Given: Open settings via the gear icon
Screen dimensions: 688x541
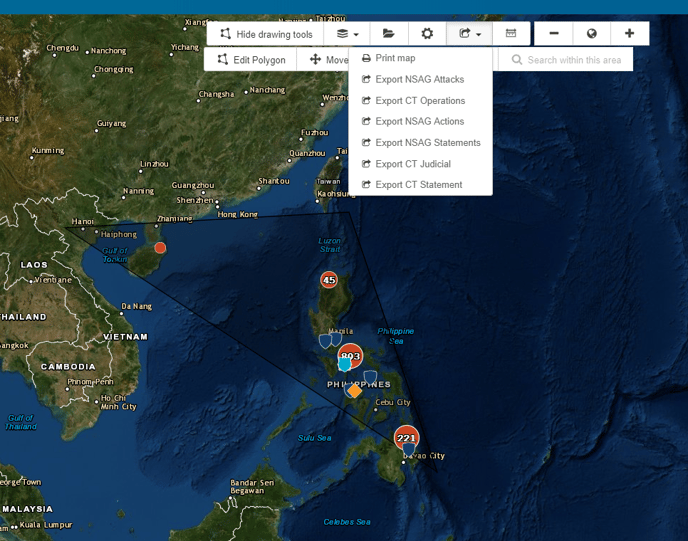Looking at the screenshot, I should pos(427,34).
